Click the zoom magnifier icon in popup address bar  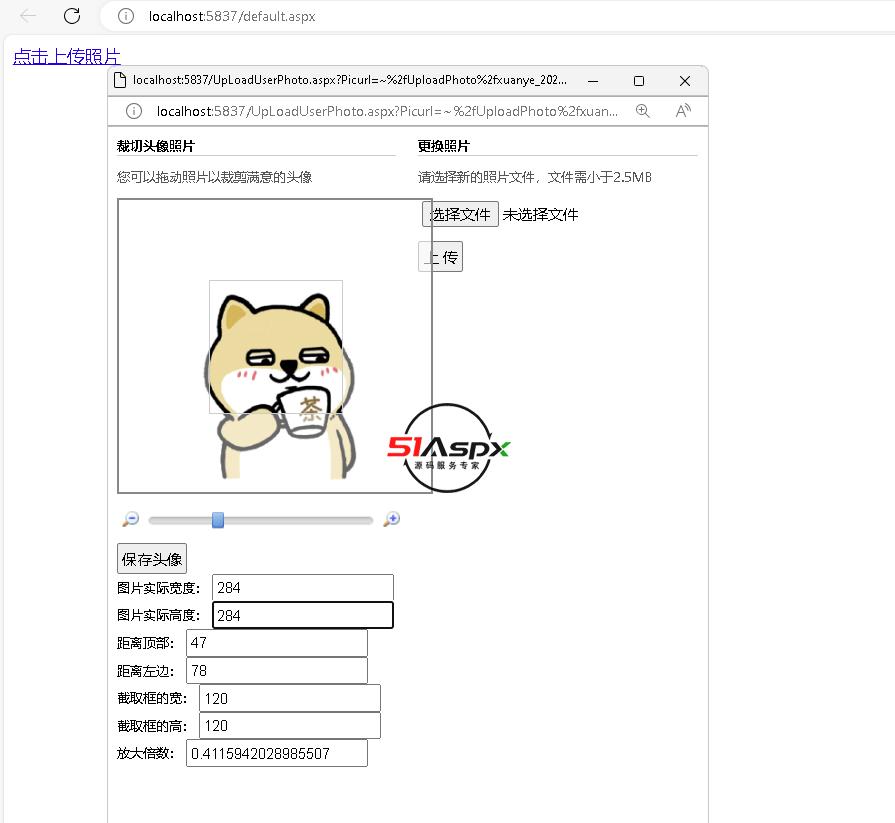point(643,111)
